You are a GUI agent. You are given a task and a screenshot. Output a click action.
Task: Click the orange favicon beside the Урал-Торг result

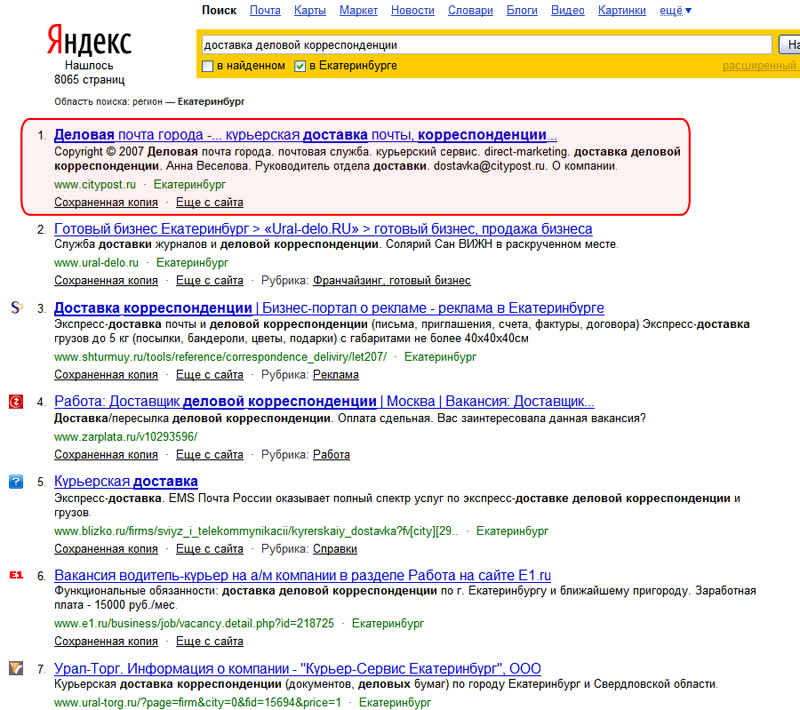click(x=16, y=668)
